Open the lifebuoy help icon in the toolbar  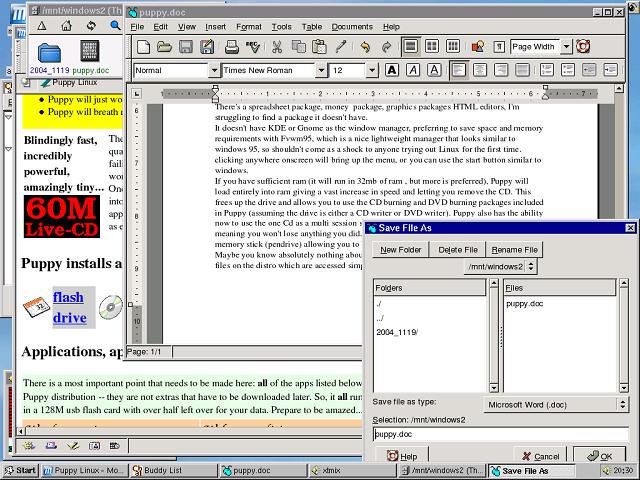coord(583,47)
